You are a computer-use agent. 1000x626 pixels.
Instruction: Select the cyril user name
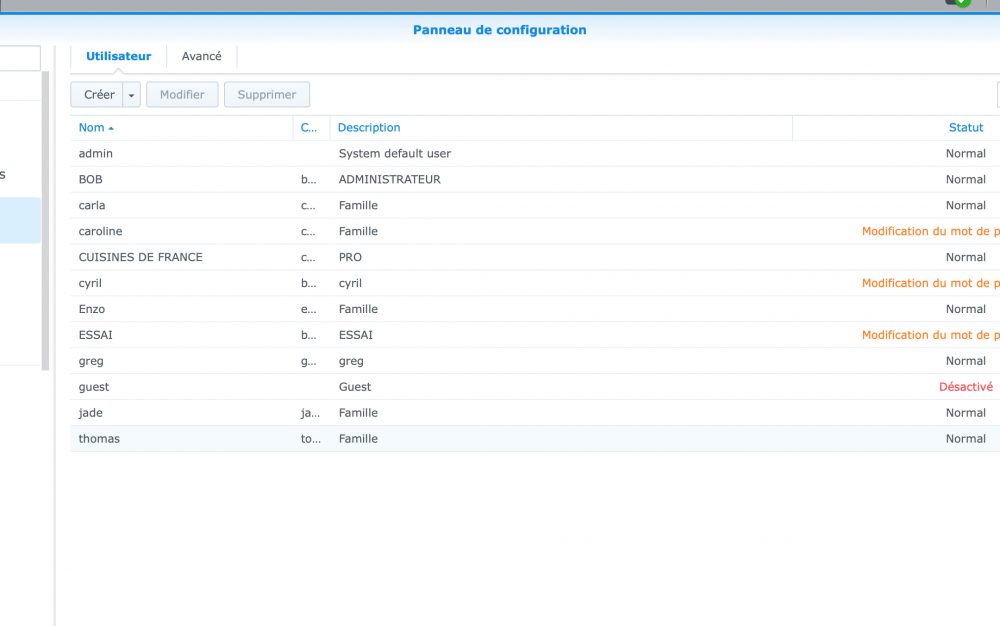[x=90, y=283]
